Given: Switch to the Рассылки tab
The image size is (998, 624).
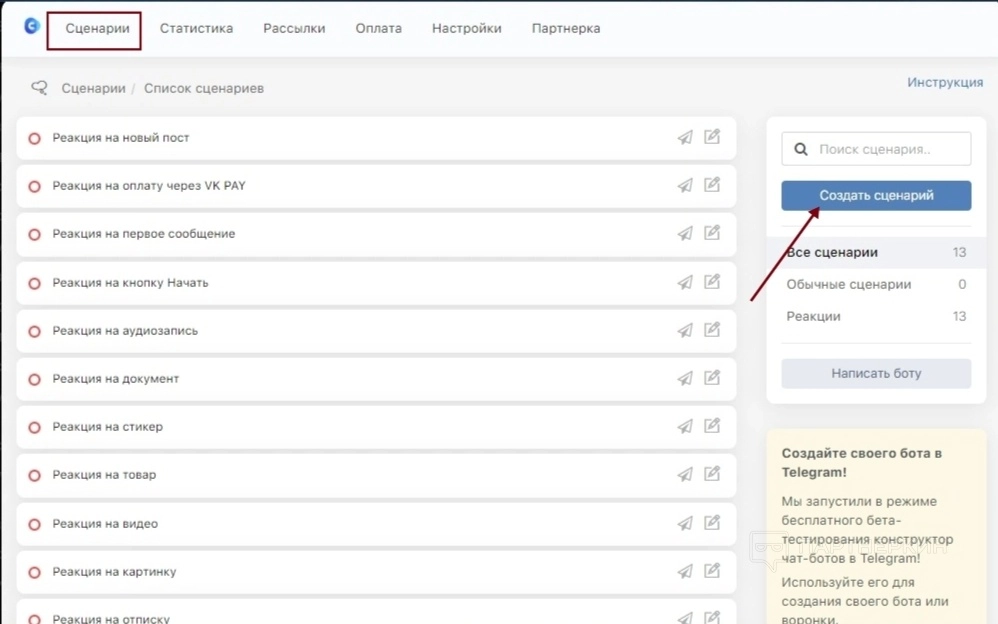Looking at the screenshot, I should [x=294, y=28].
